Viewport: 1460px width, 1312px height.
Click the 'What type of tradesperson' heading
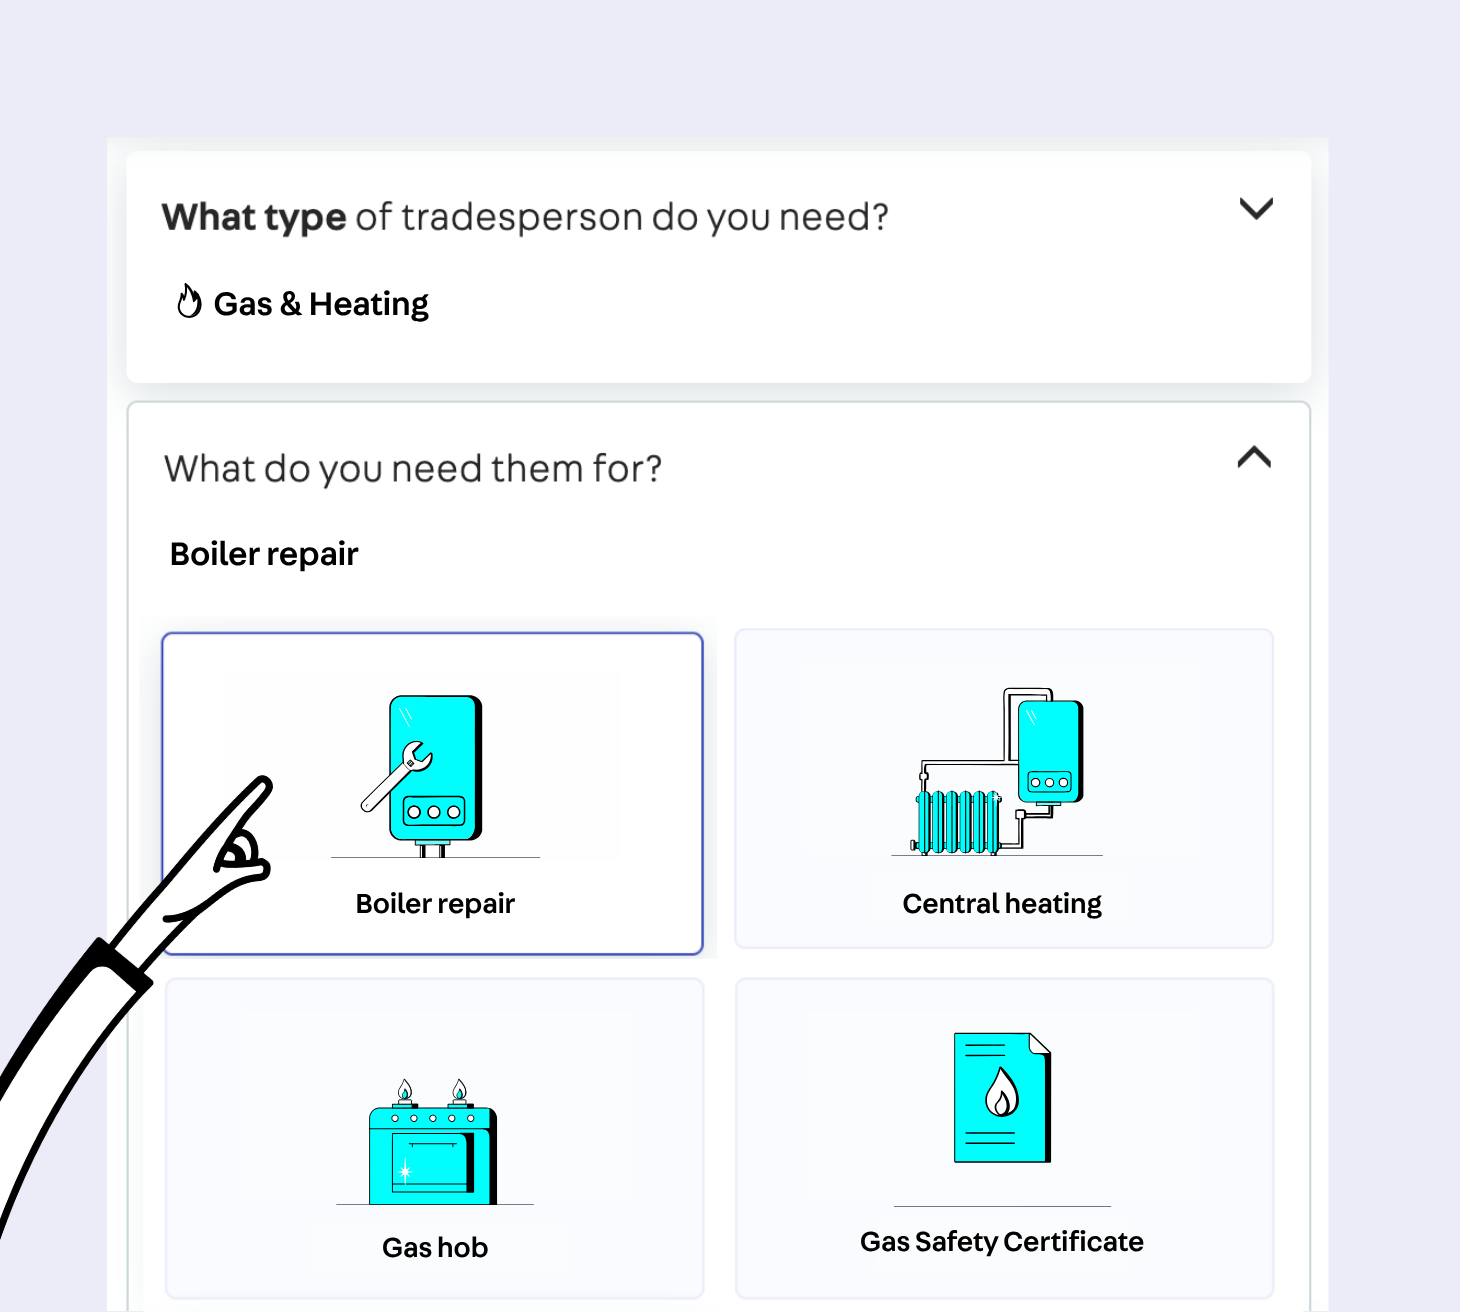525,217
